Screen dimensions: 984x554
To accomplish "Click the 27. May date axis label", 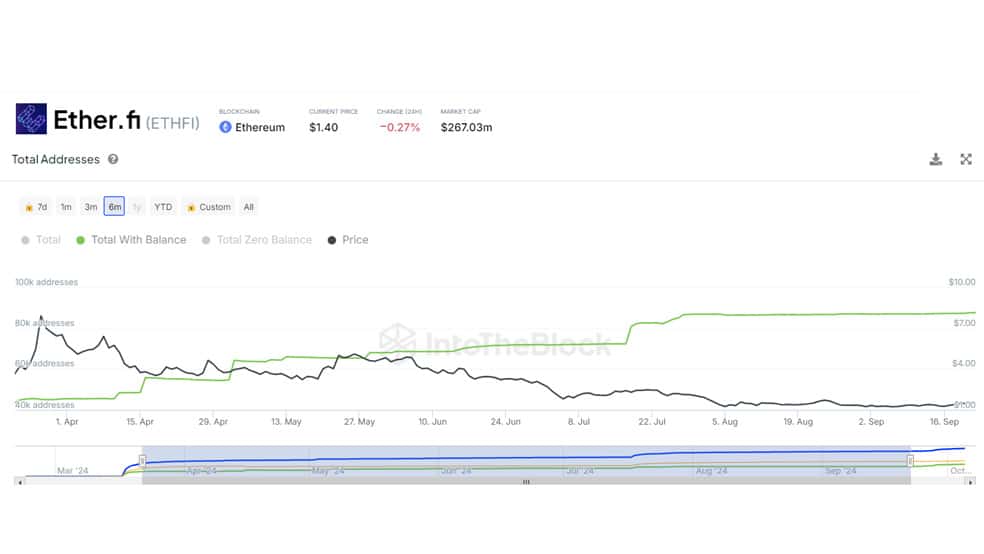I will [x=359, y=422].
